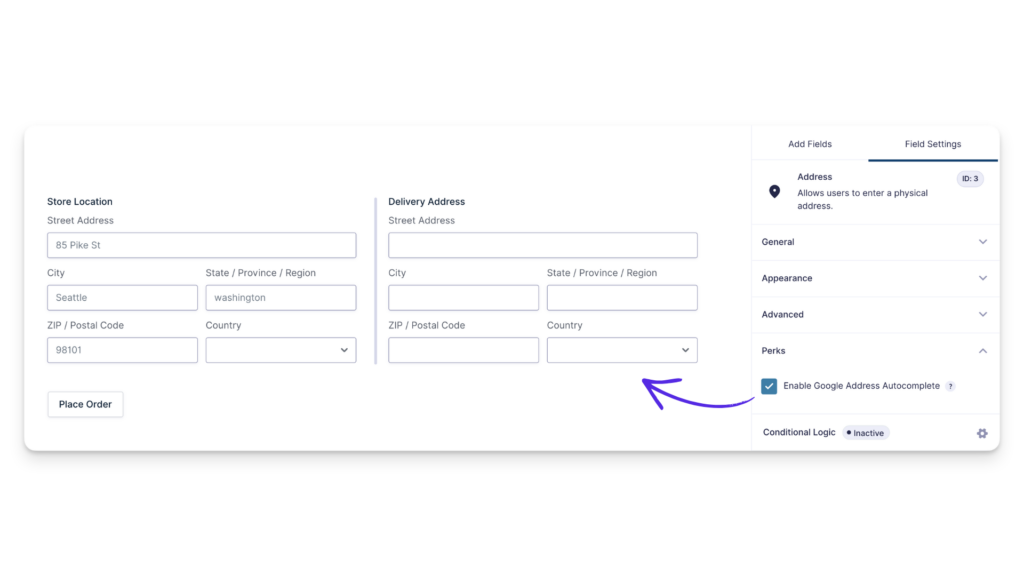Click help icon next to Google Address Autocomplete
Viewport: 1024px width, 576px height.
(950, 386)
